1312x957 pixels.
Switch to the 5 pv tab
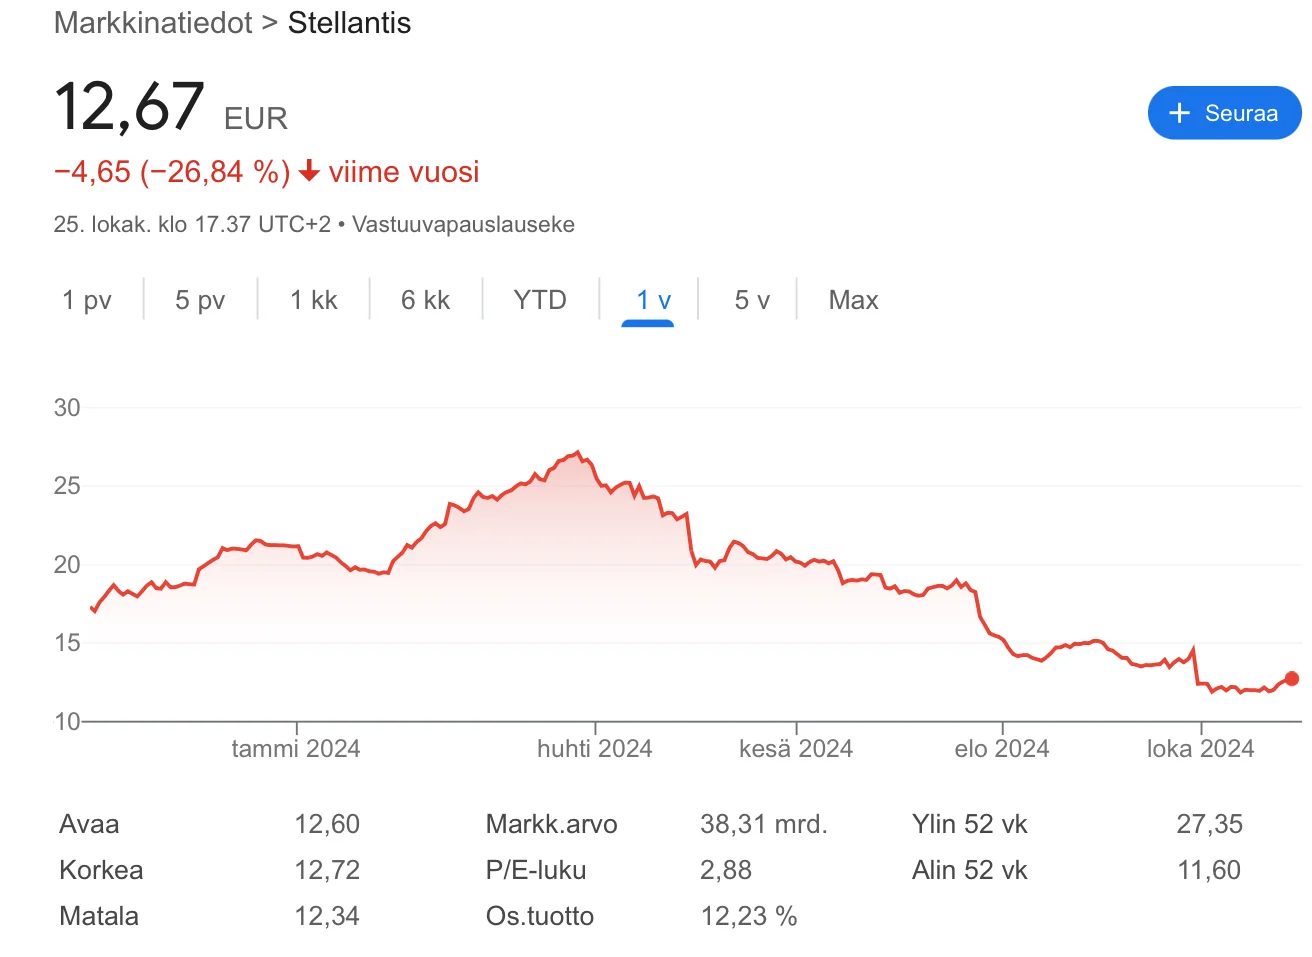tap(200, 300)
